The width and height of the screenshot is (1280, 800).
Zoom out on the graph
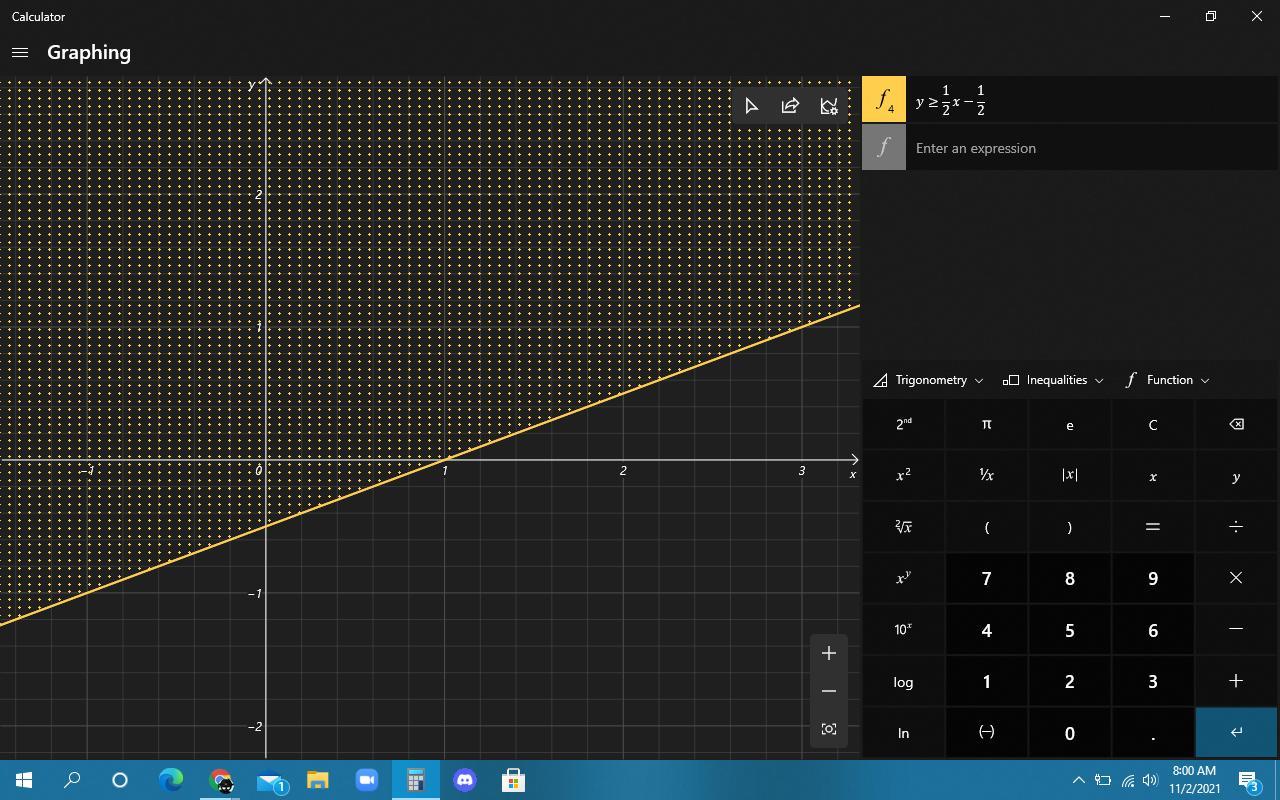tap(829, 691)
